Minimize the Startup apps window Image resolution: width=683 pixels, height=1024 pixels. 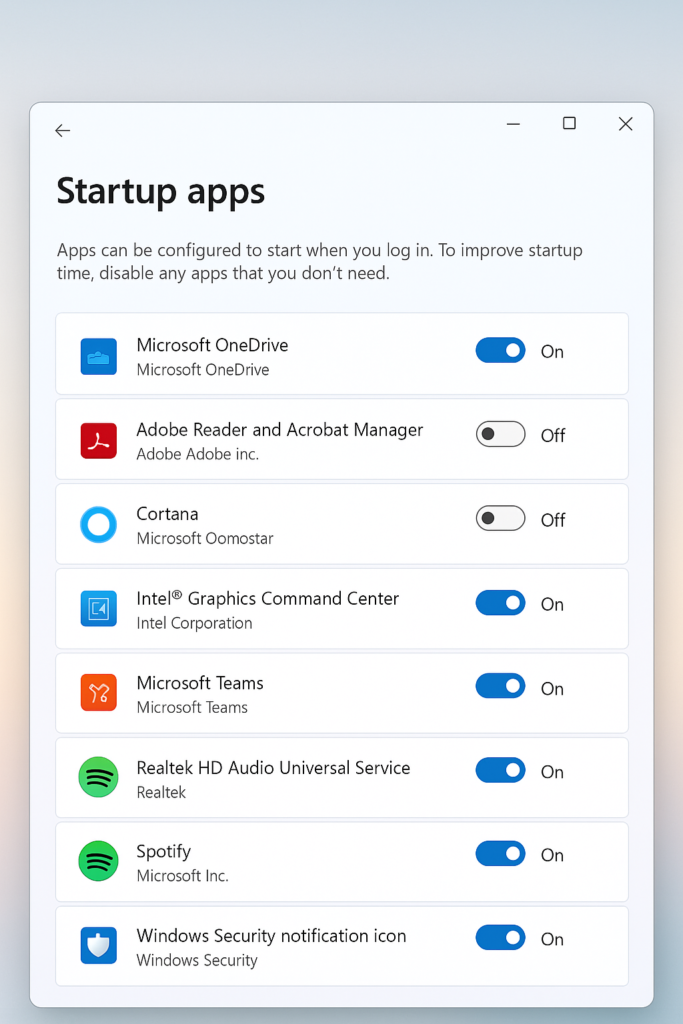point(513,123)
